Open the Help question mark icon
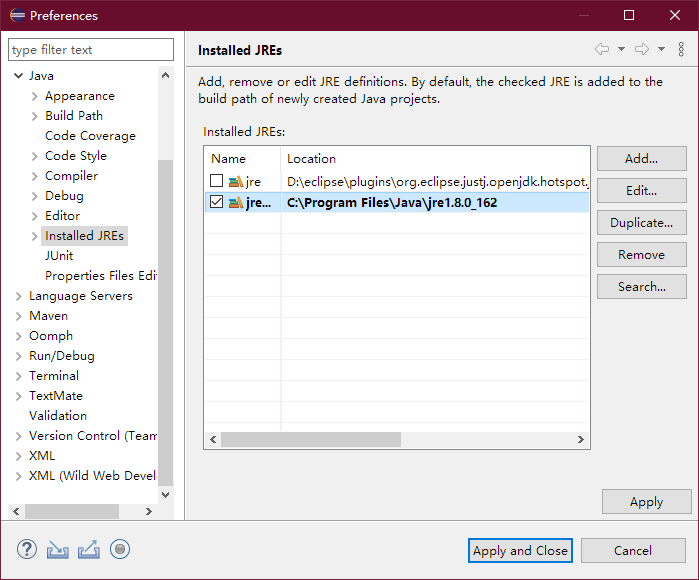 [x=27, y=549]
